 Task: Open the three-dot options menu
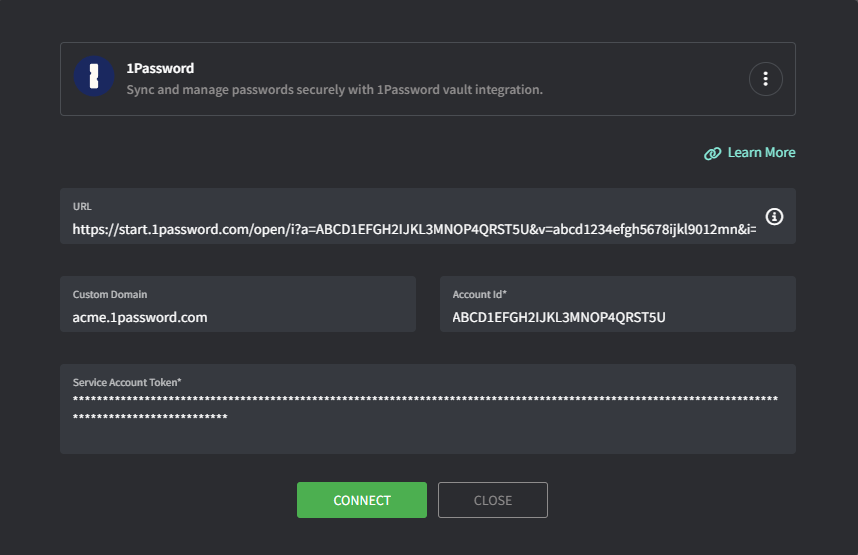click(766, 79)
